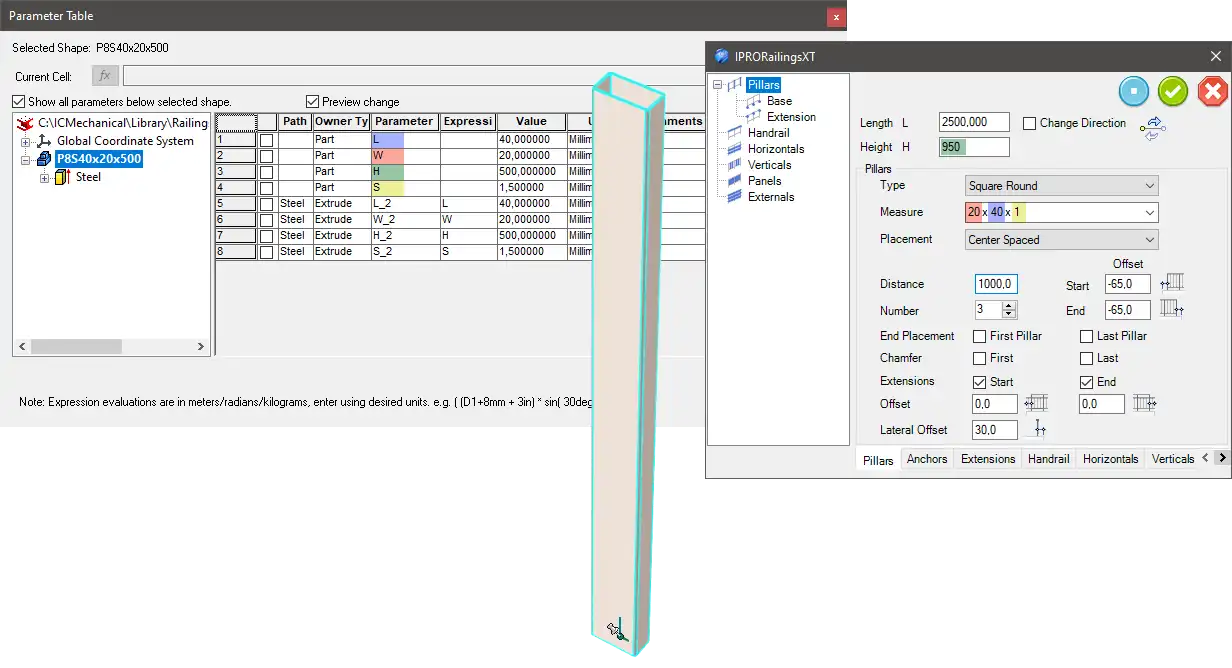Click the Handrail tree icon

pos(734,133)
